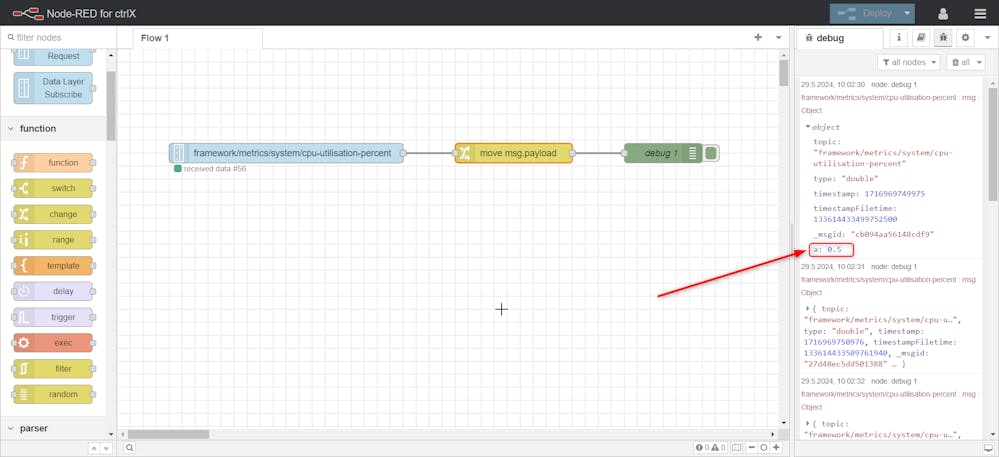The height and width of the screenshot is (457, 999).
Task: Open the all nodes filter dropdown
Action: (x=908, y=62)
